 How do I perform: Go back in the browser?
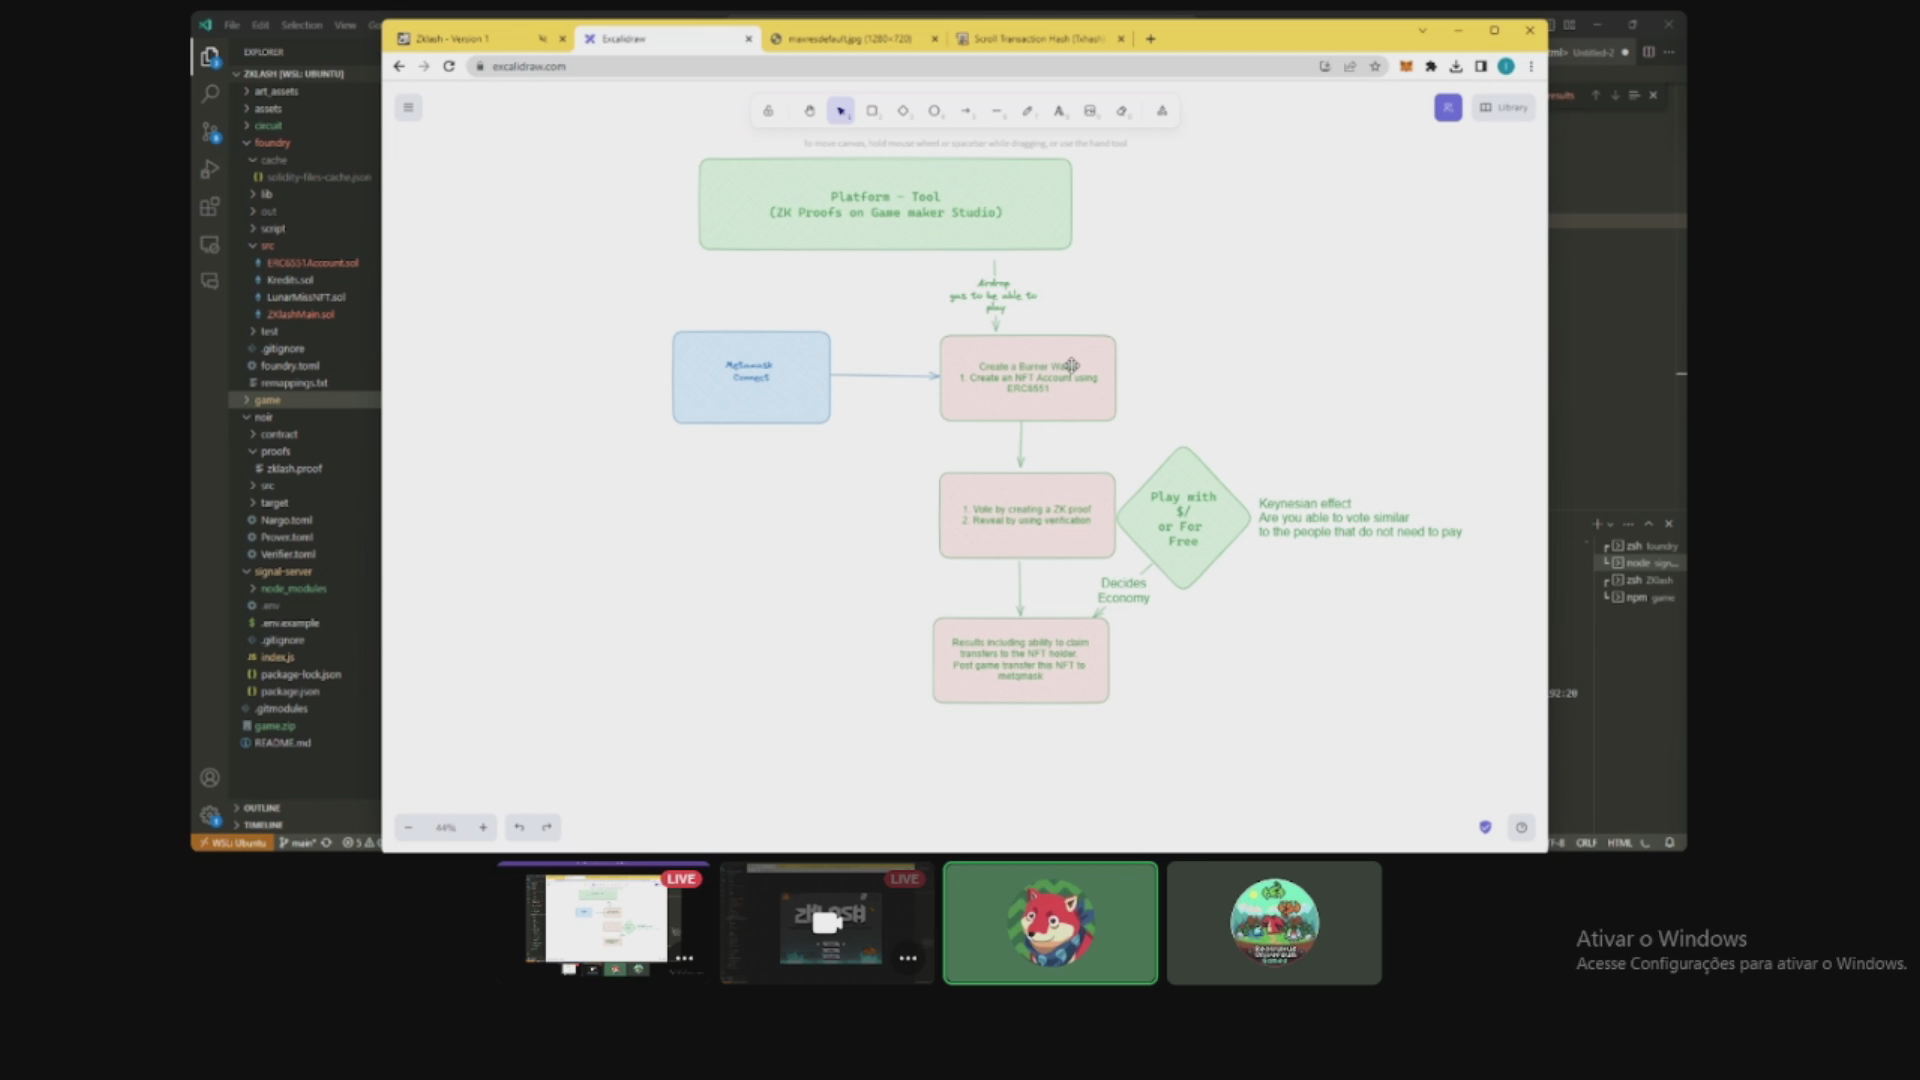click(399, 66)
